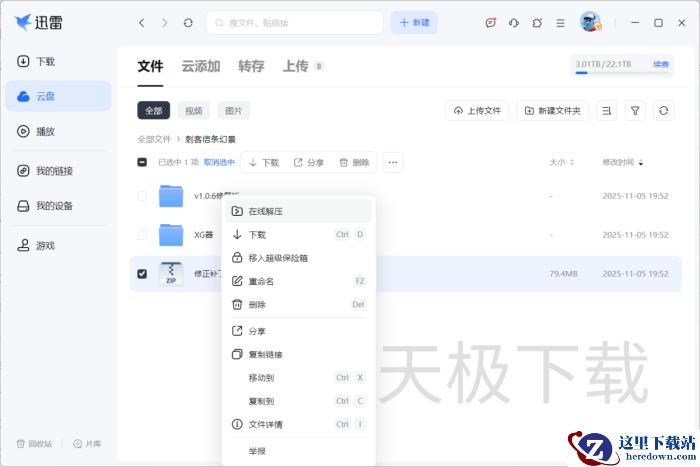Refresh the file list
700x467 pixels.
(x=663, y=111)
